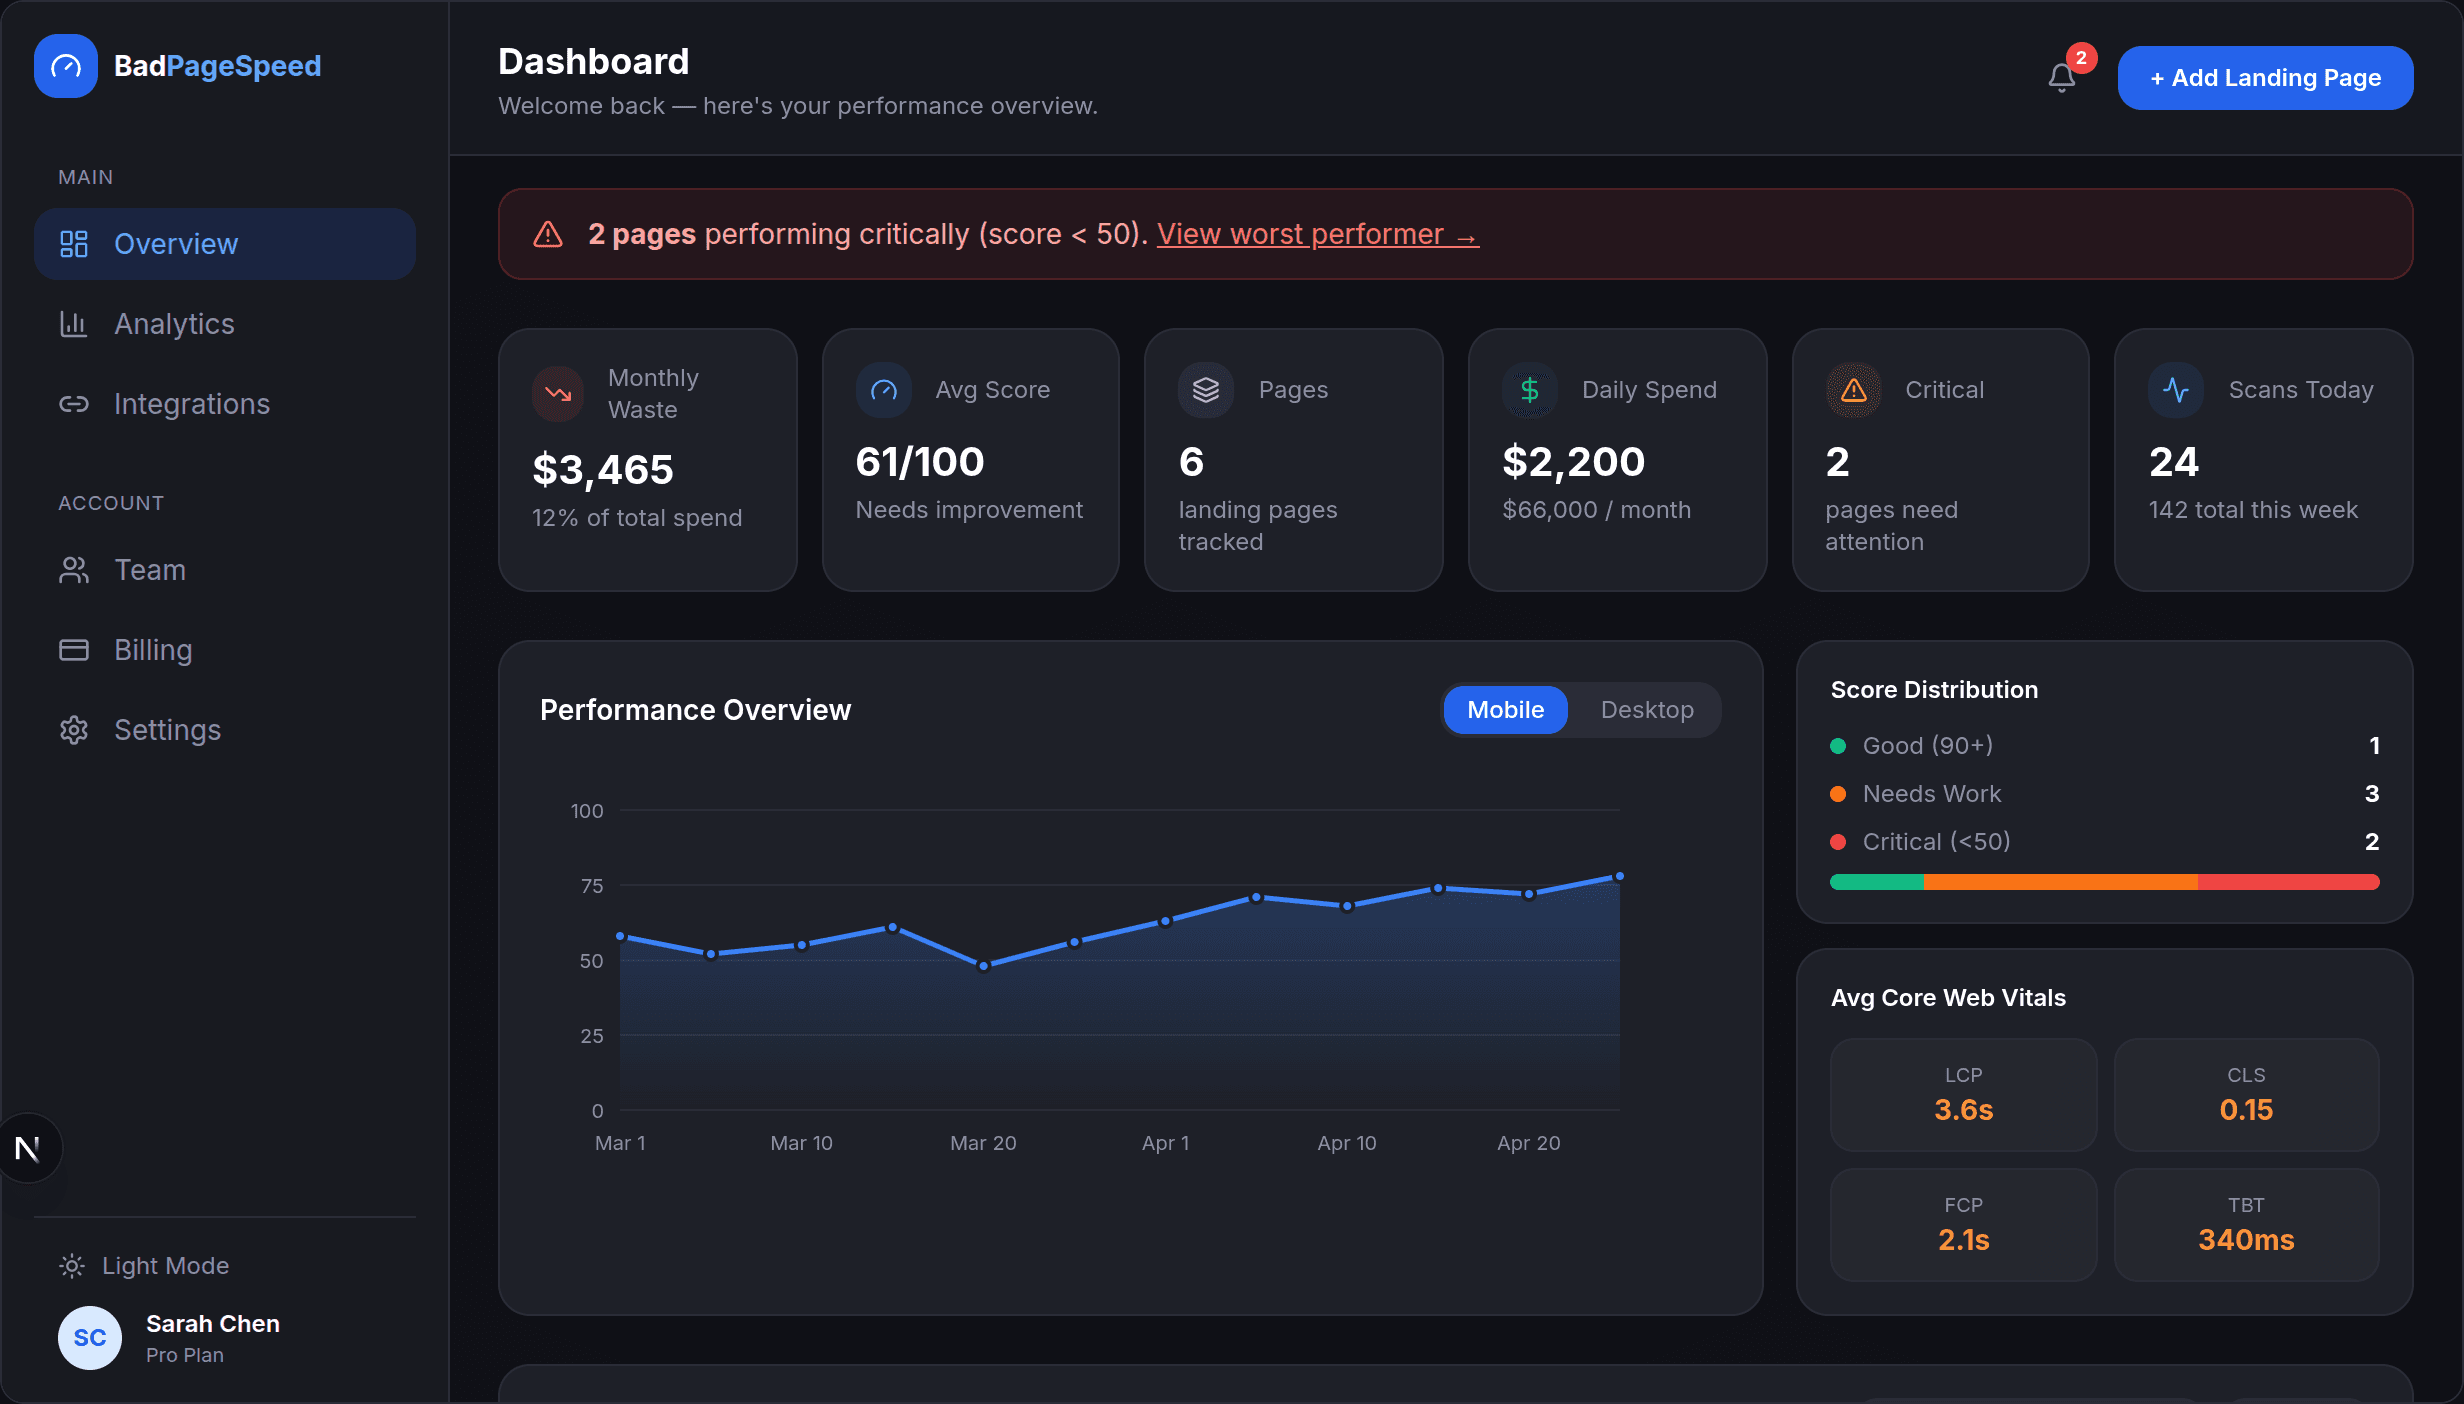Click the $66,000 / month text

tap(1596, 510)
